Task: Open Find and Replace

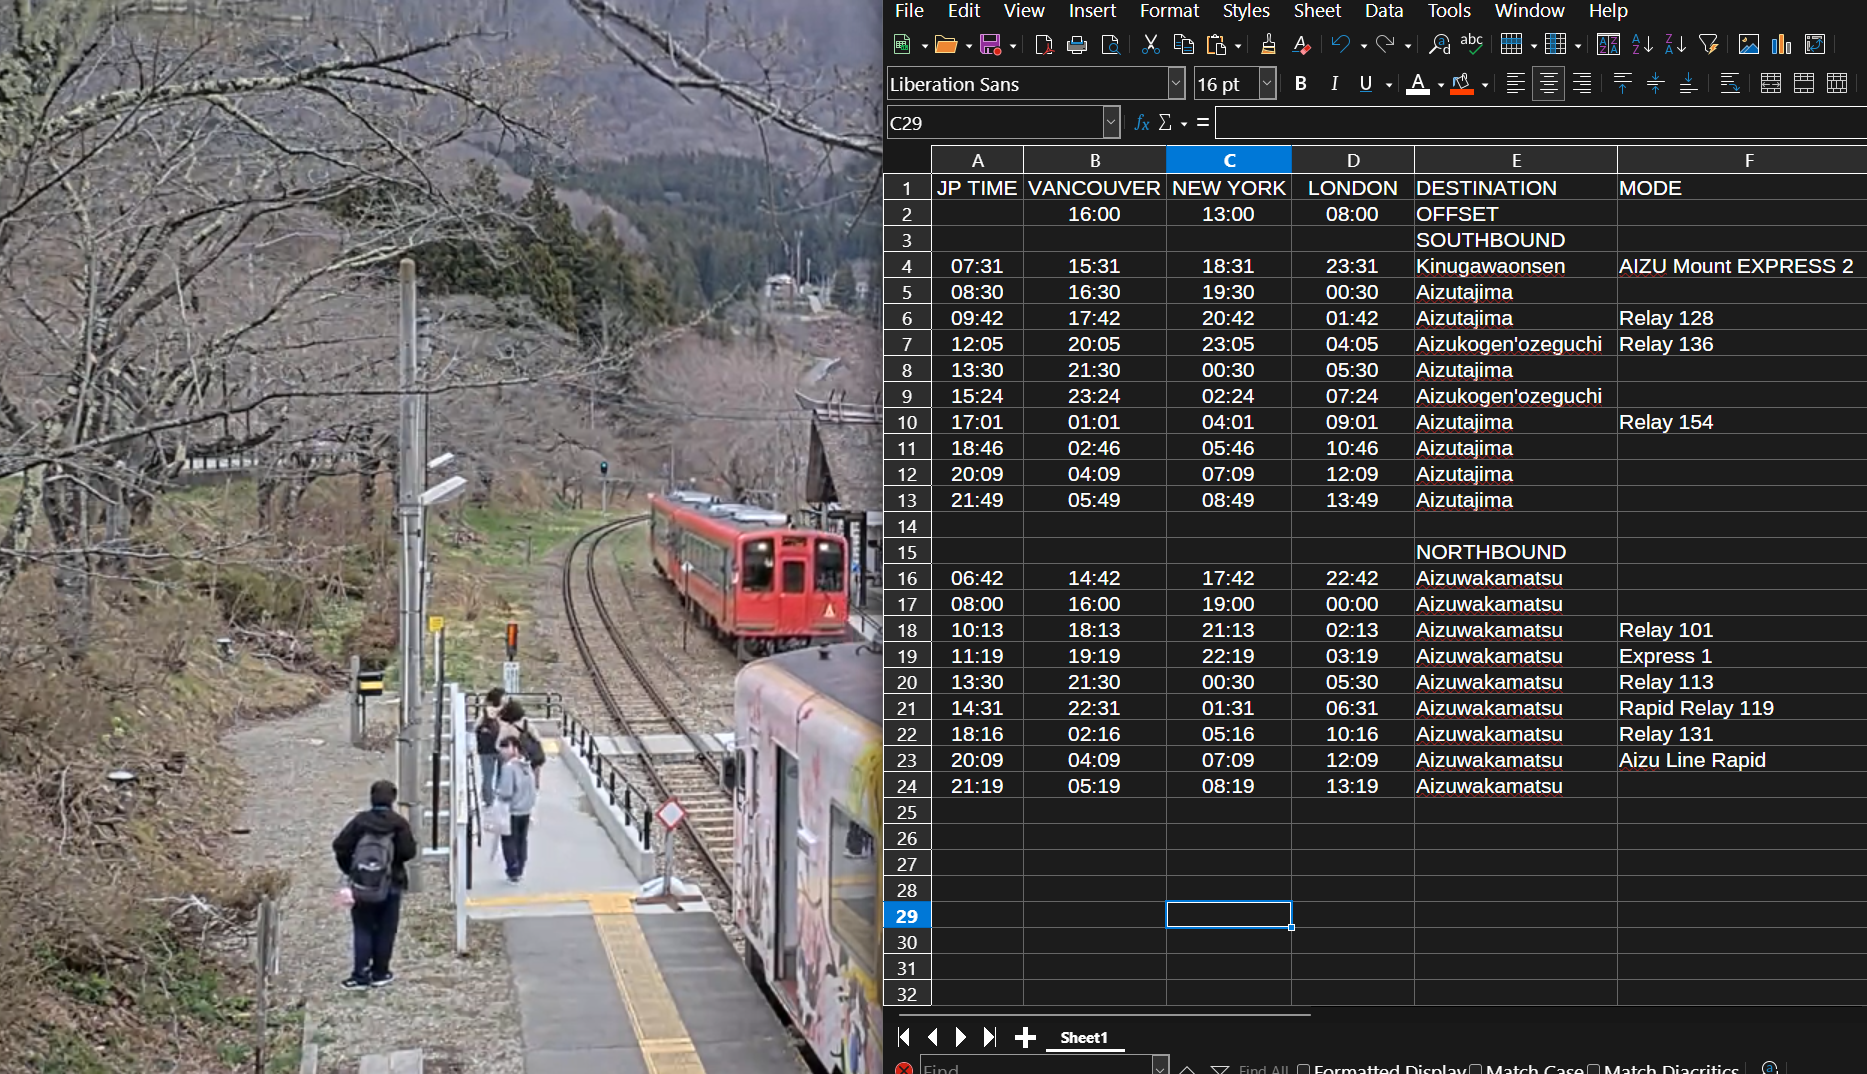Action: pos(1439,44)
